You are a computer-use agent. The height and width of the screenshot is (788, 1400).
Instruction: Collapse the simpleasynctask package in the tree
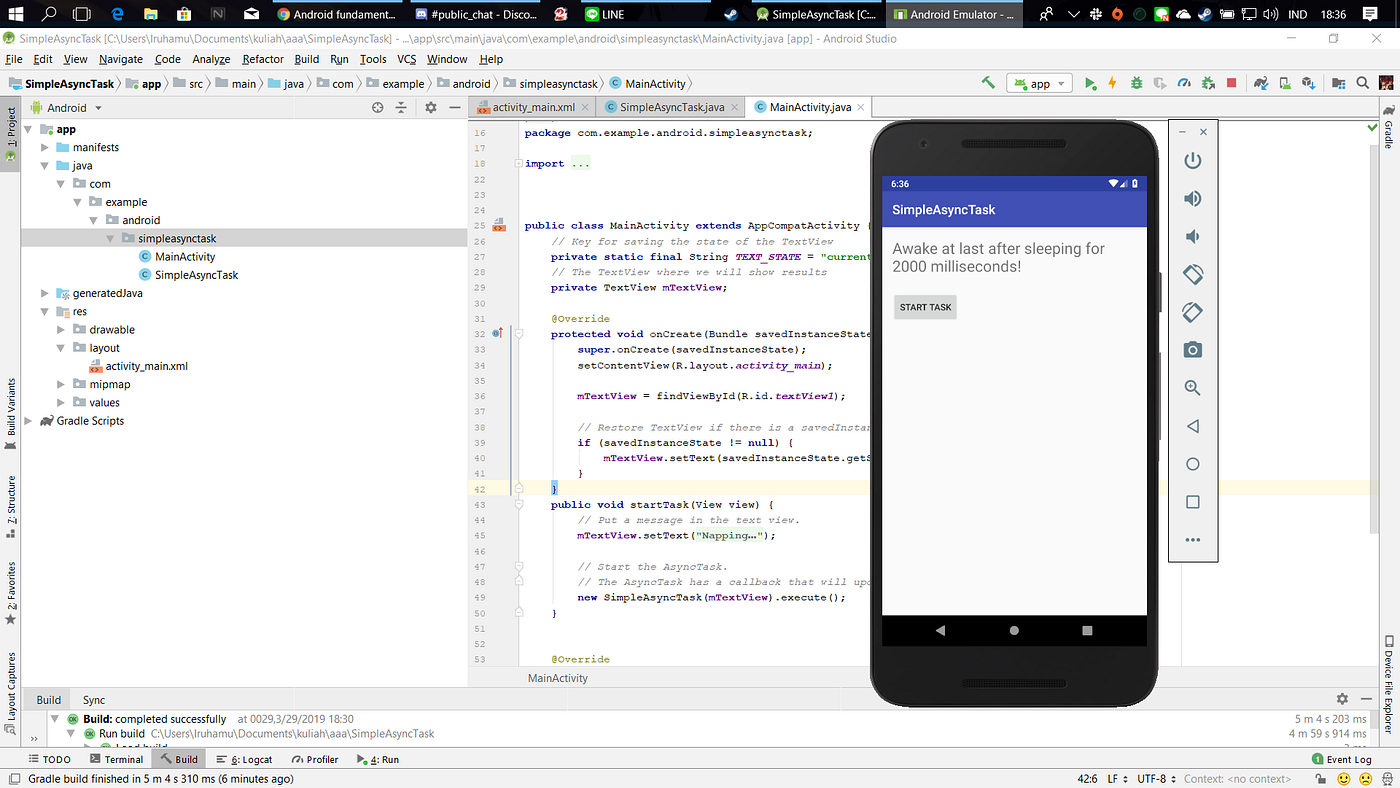(111, 238)
